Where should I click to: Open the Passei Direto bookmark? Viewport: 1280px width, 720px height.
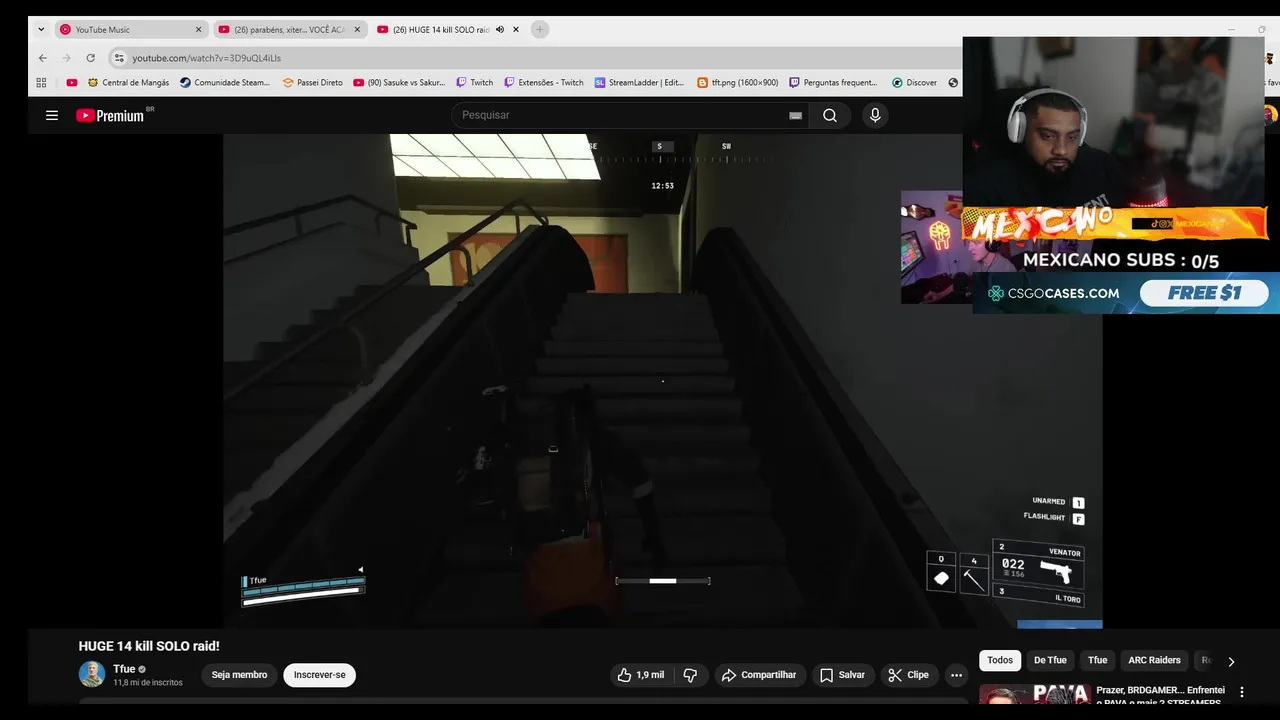click(x=312, y=83)
